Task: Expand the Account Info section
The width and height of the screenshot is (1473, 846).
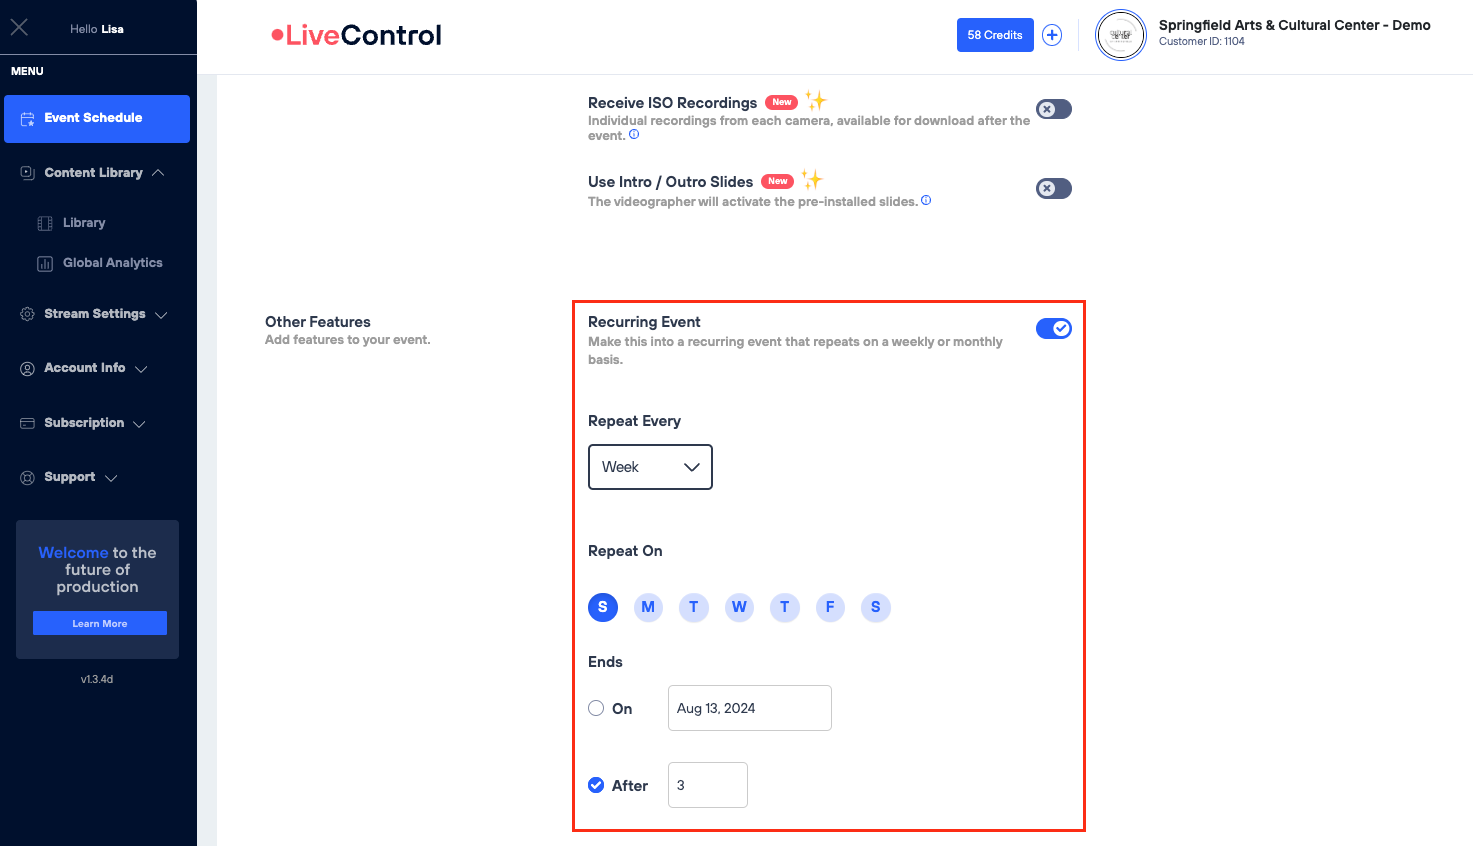Action: (x=85, y=368)
